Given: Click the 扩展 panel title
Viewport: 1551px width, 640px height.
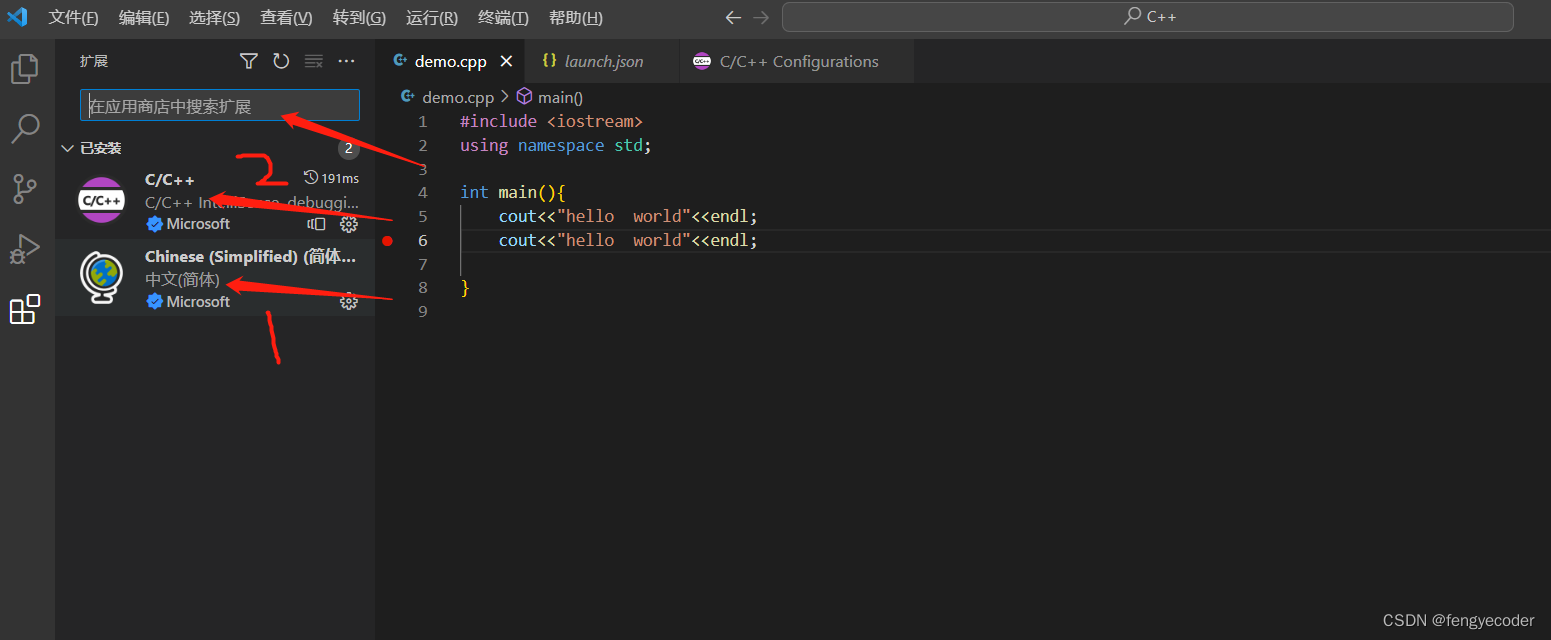Looking at the screenshot, I should pyautogui.click(x=94, y=61).
